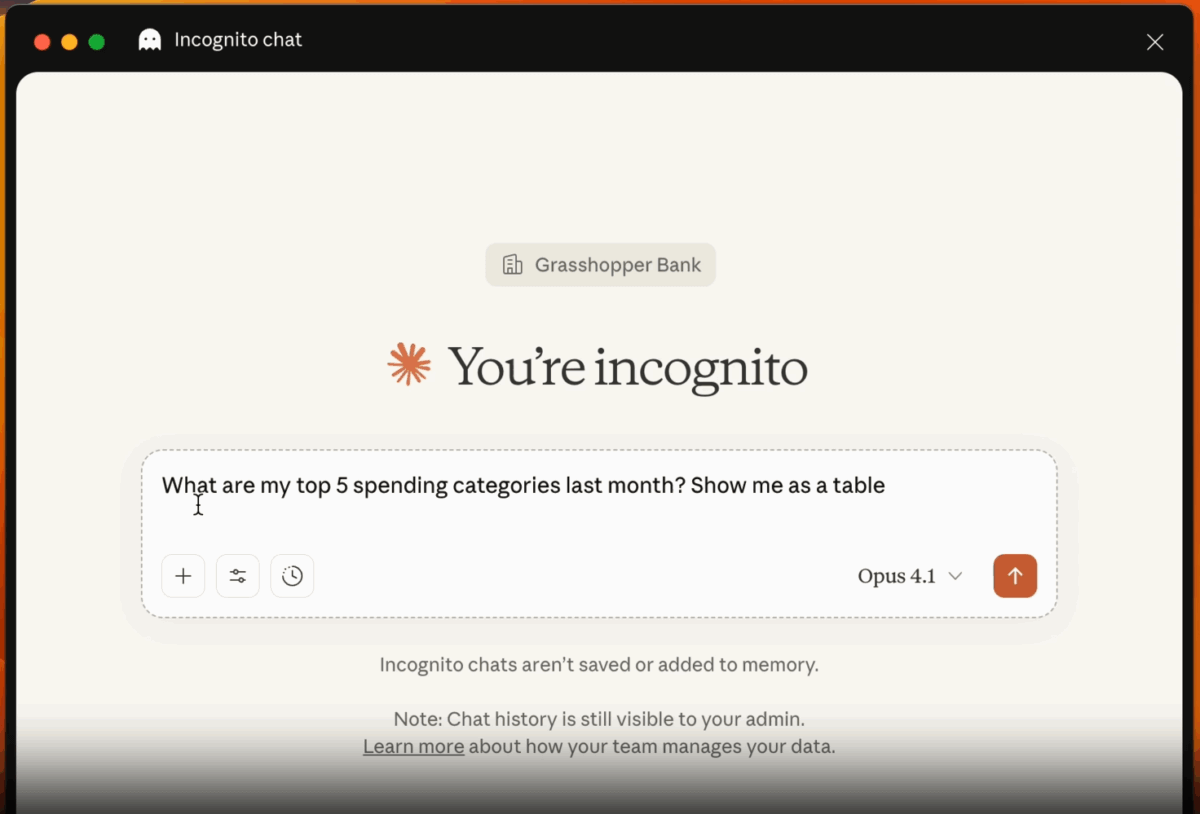1200x814 pixels.
Task: Maximize window using the green button
Action: click(x=97, y=42)
